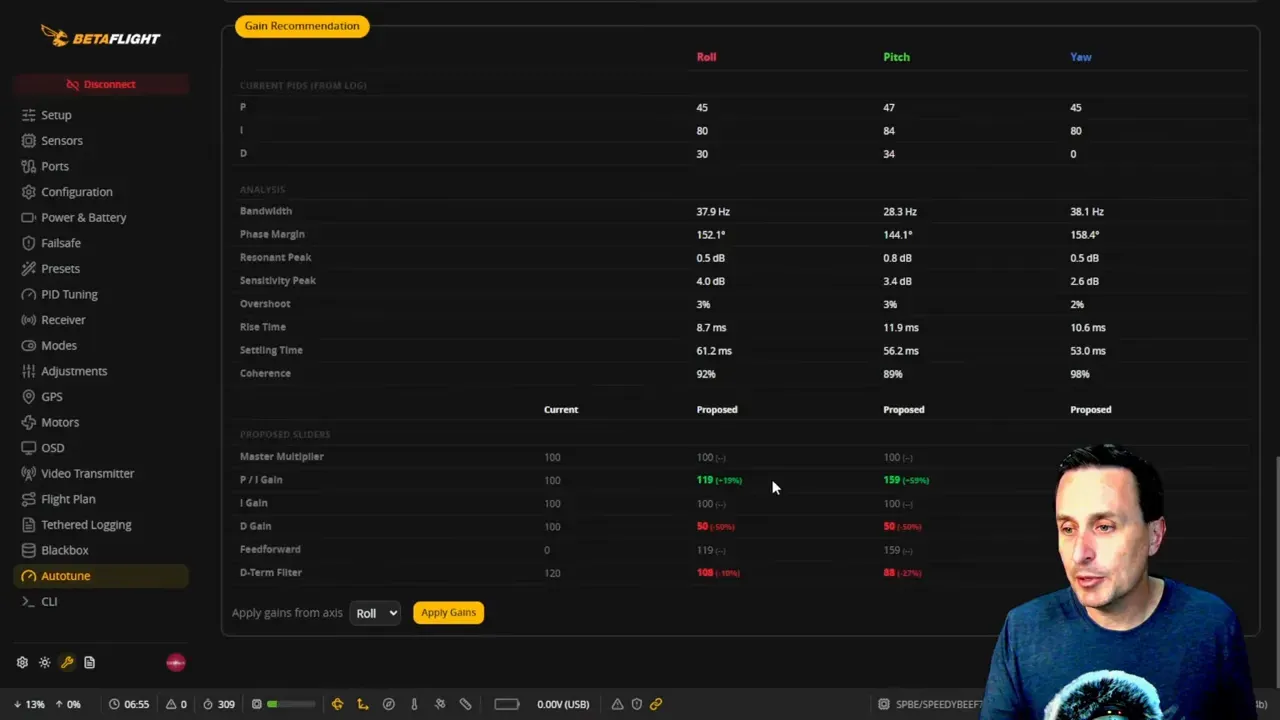Click the green CPU load bar
Screen dimensions: 1280x720
(290, 704)
